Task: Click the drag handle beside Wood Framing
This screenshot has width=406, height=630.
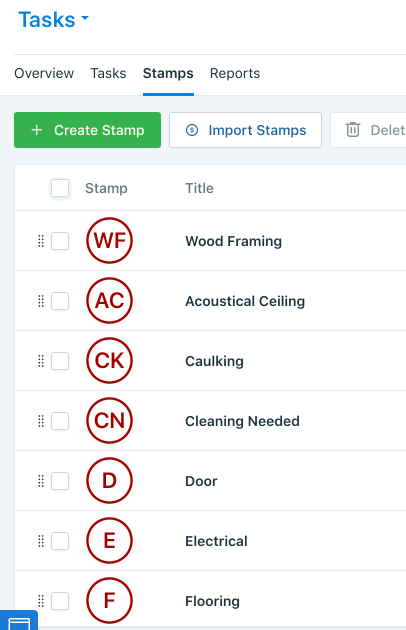Action: tap(41, 241)
